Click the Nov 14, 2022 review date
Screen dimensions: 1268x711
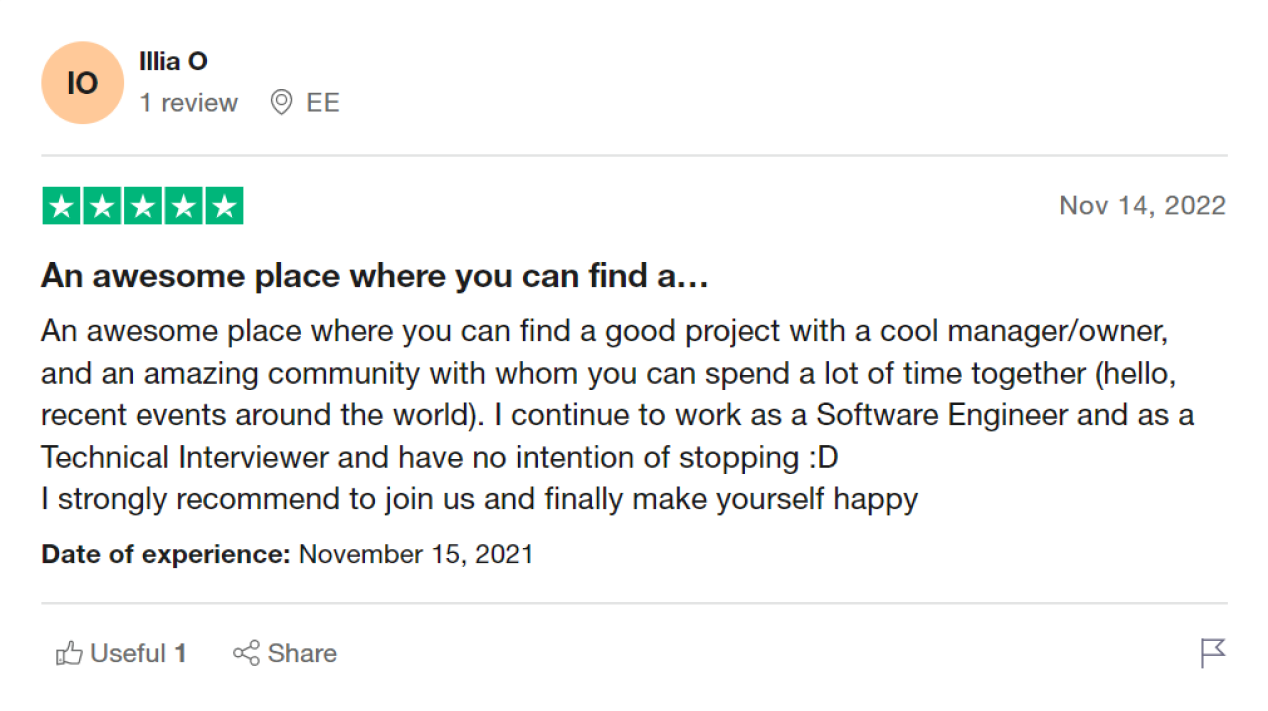click(x=1142, y=206)
